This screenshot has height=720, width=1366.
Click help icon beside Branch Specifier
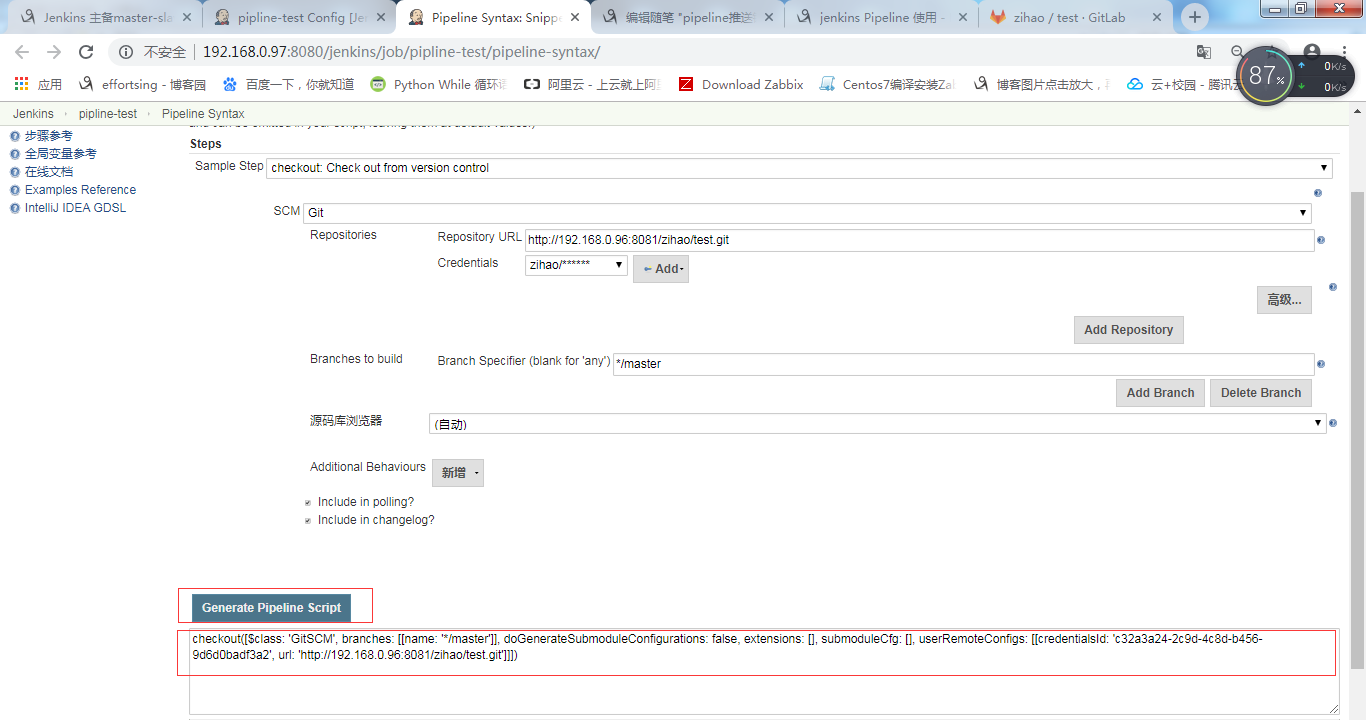point(1321,364)
